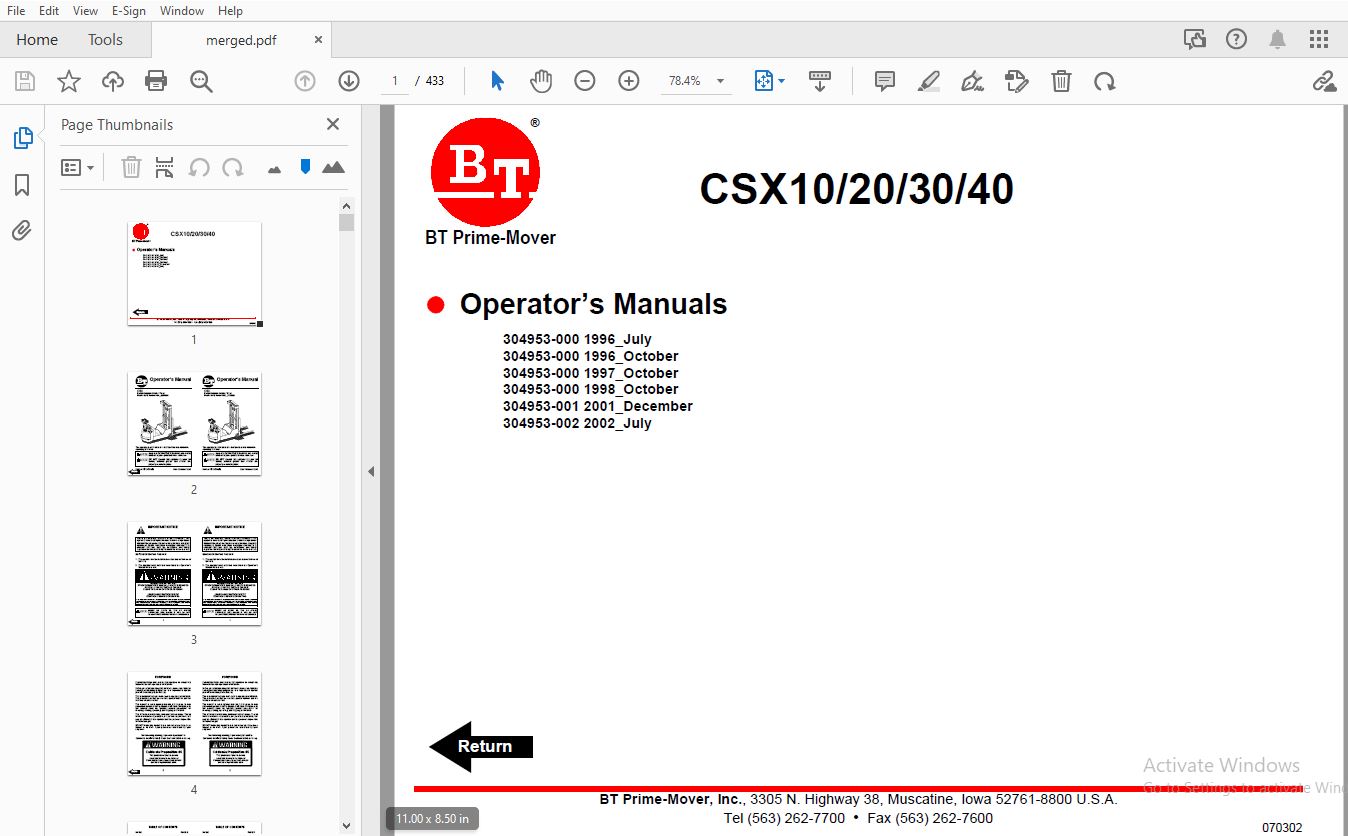Image resolution: width=1348 pixels, height=836 pixels.
Task: Open the E-Sign menu
Action: pos(129,10)
